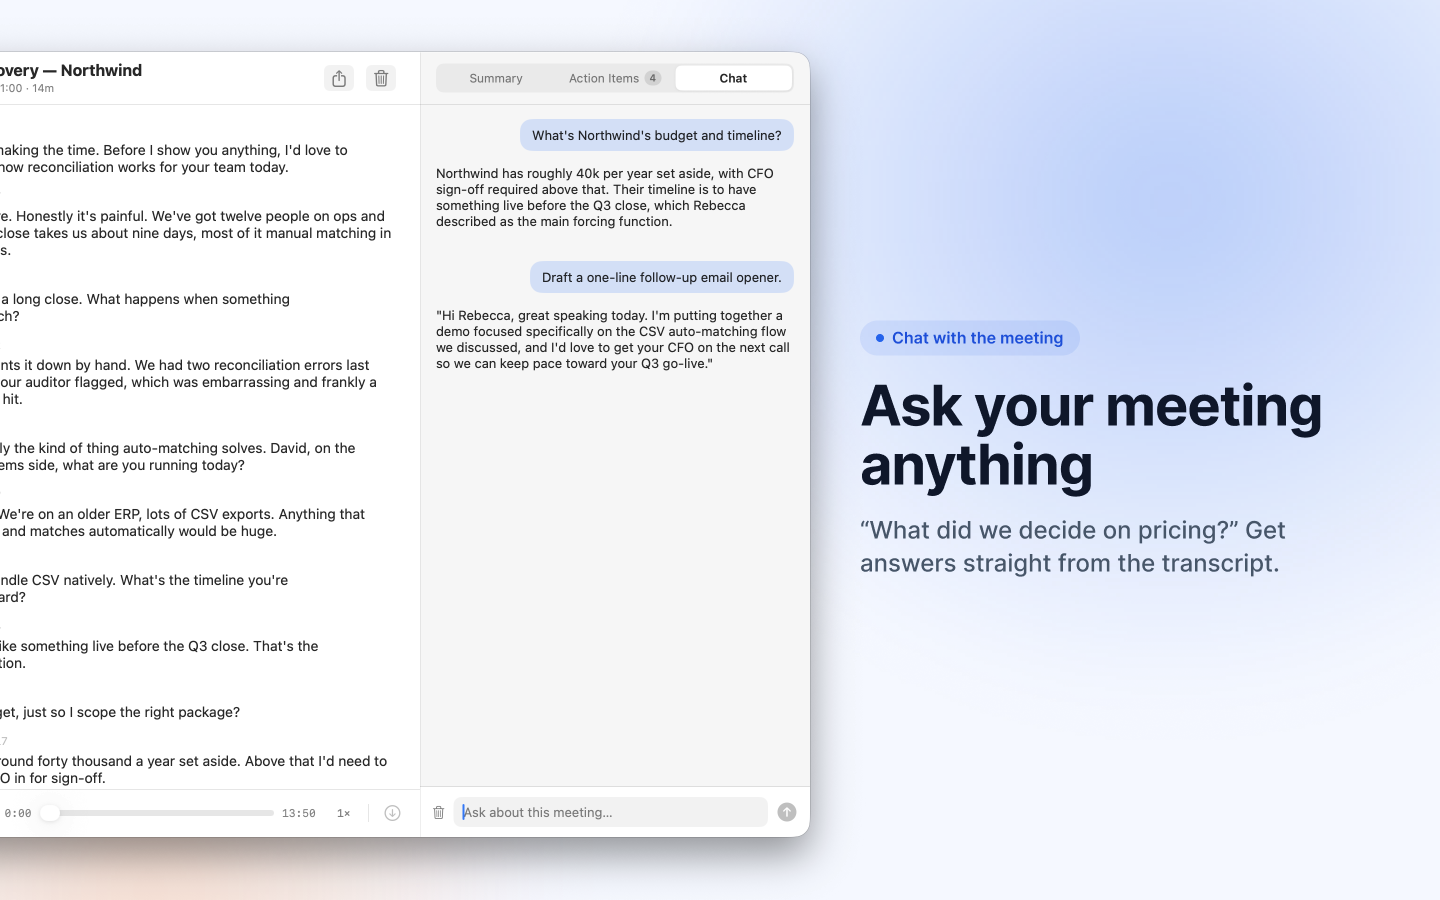The image size is (1440, 900).
Task: Send the chat message with the arrow button
Action: [787, 812]
